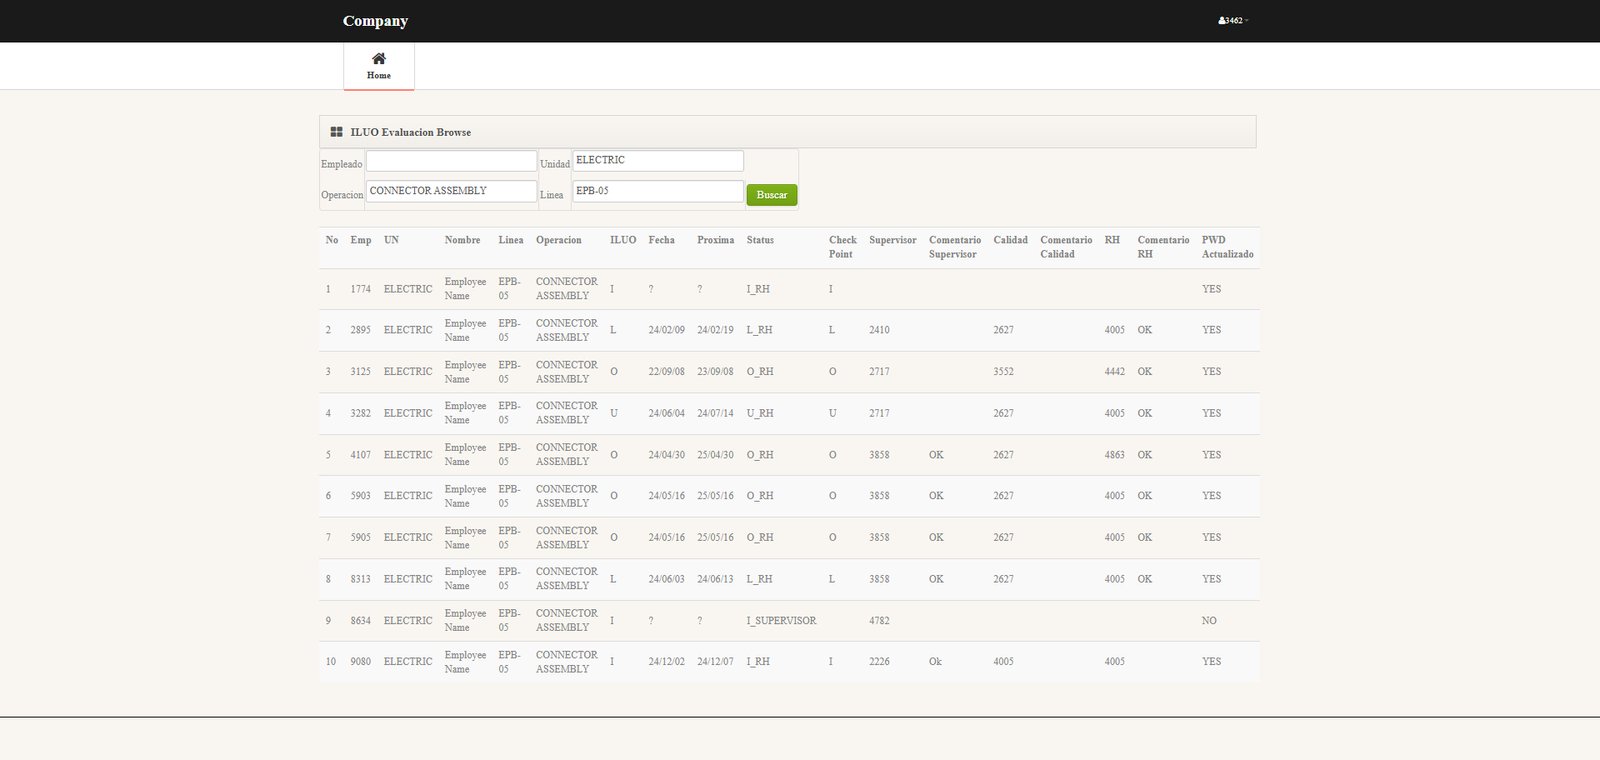Click date 24/02/09 in Fecha column

(666, 330)
